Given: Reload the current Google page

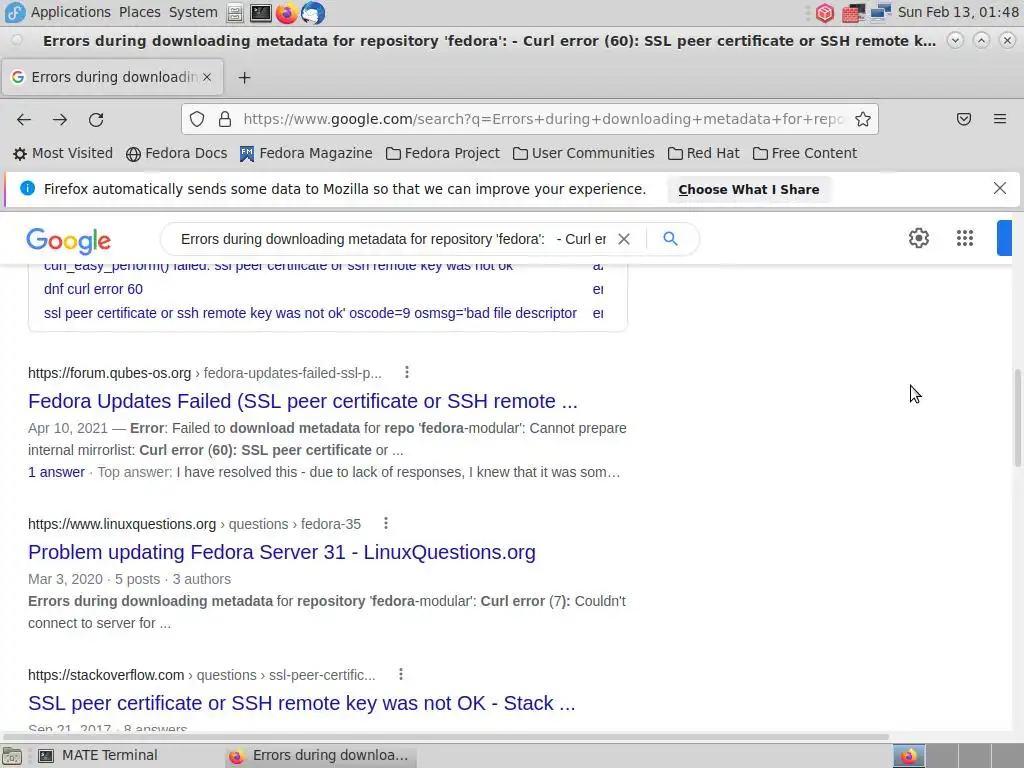Looking at the screenshot, I should [x=96, y=120].
